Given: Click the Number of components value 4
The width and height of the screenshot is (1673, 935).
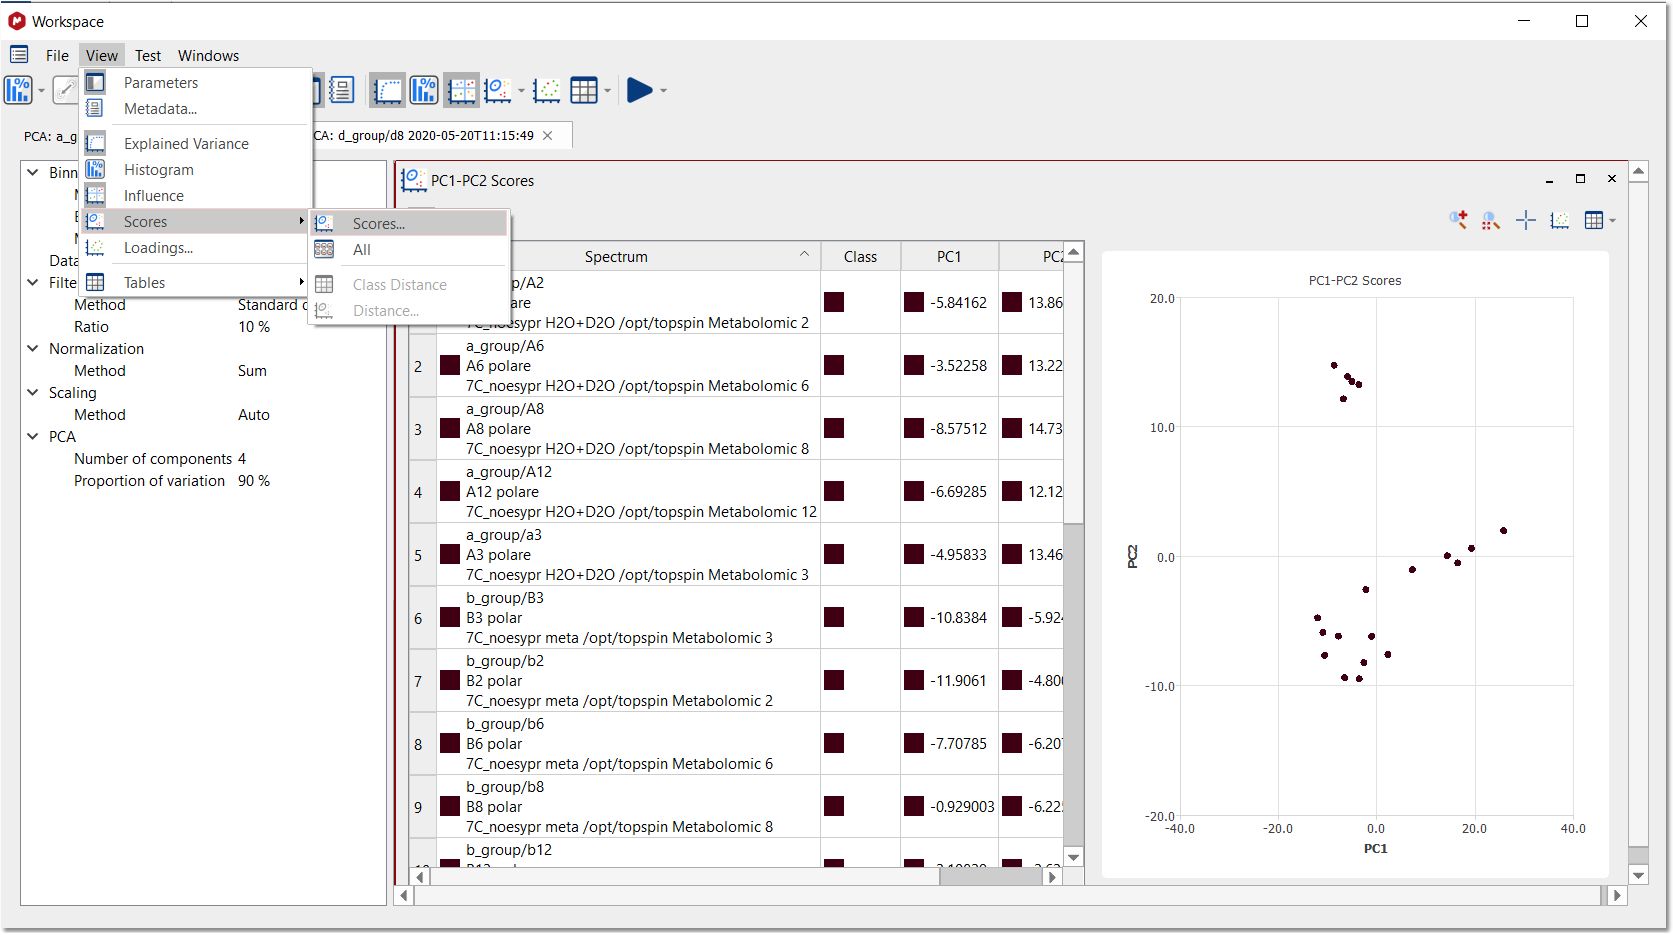Looking at the screenshot, I should point(242,459).
